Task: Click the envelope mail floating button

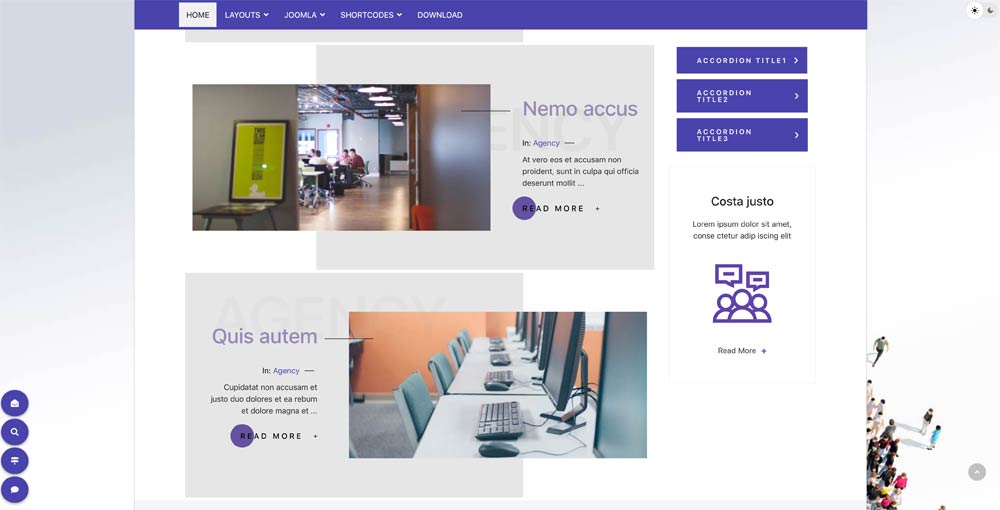Action: click(15, 404)
